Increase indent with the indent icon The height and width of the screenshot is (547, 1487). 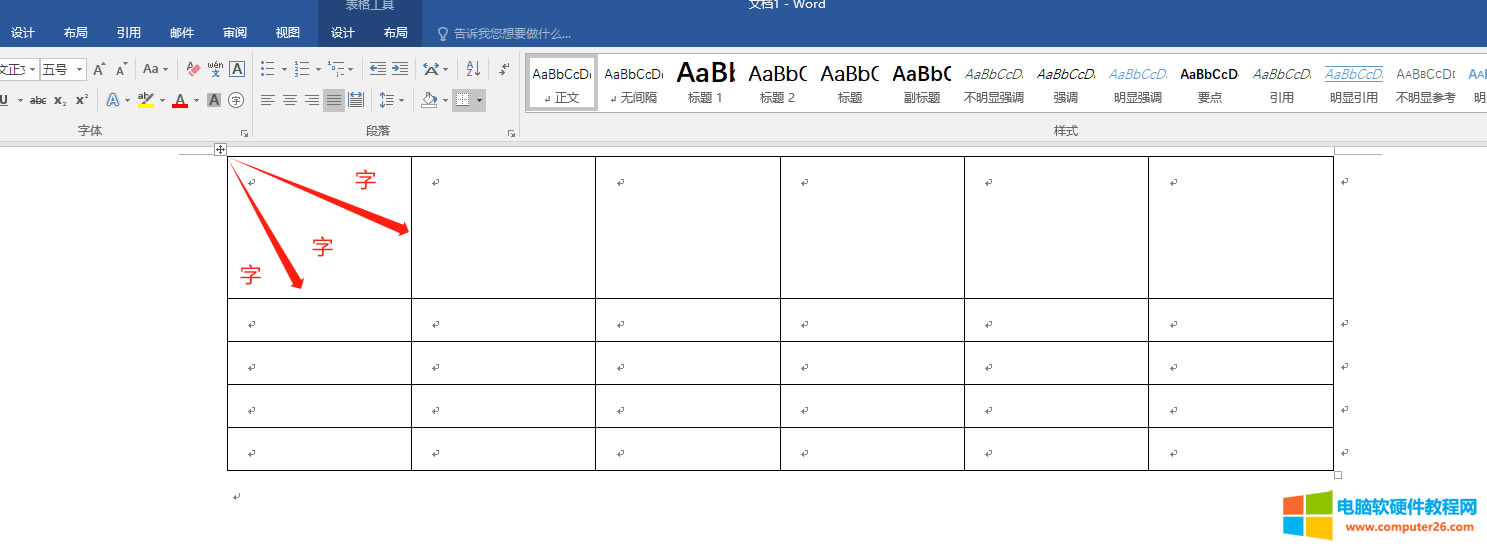[400, 69]
